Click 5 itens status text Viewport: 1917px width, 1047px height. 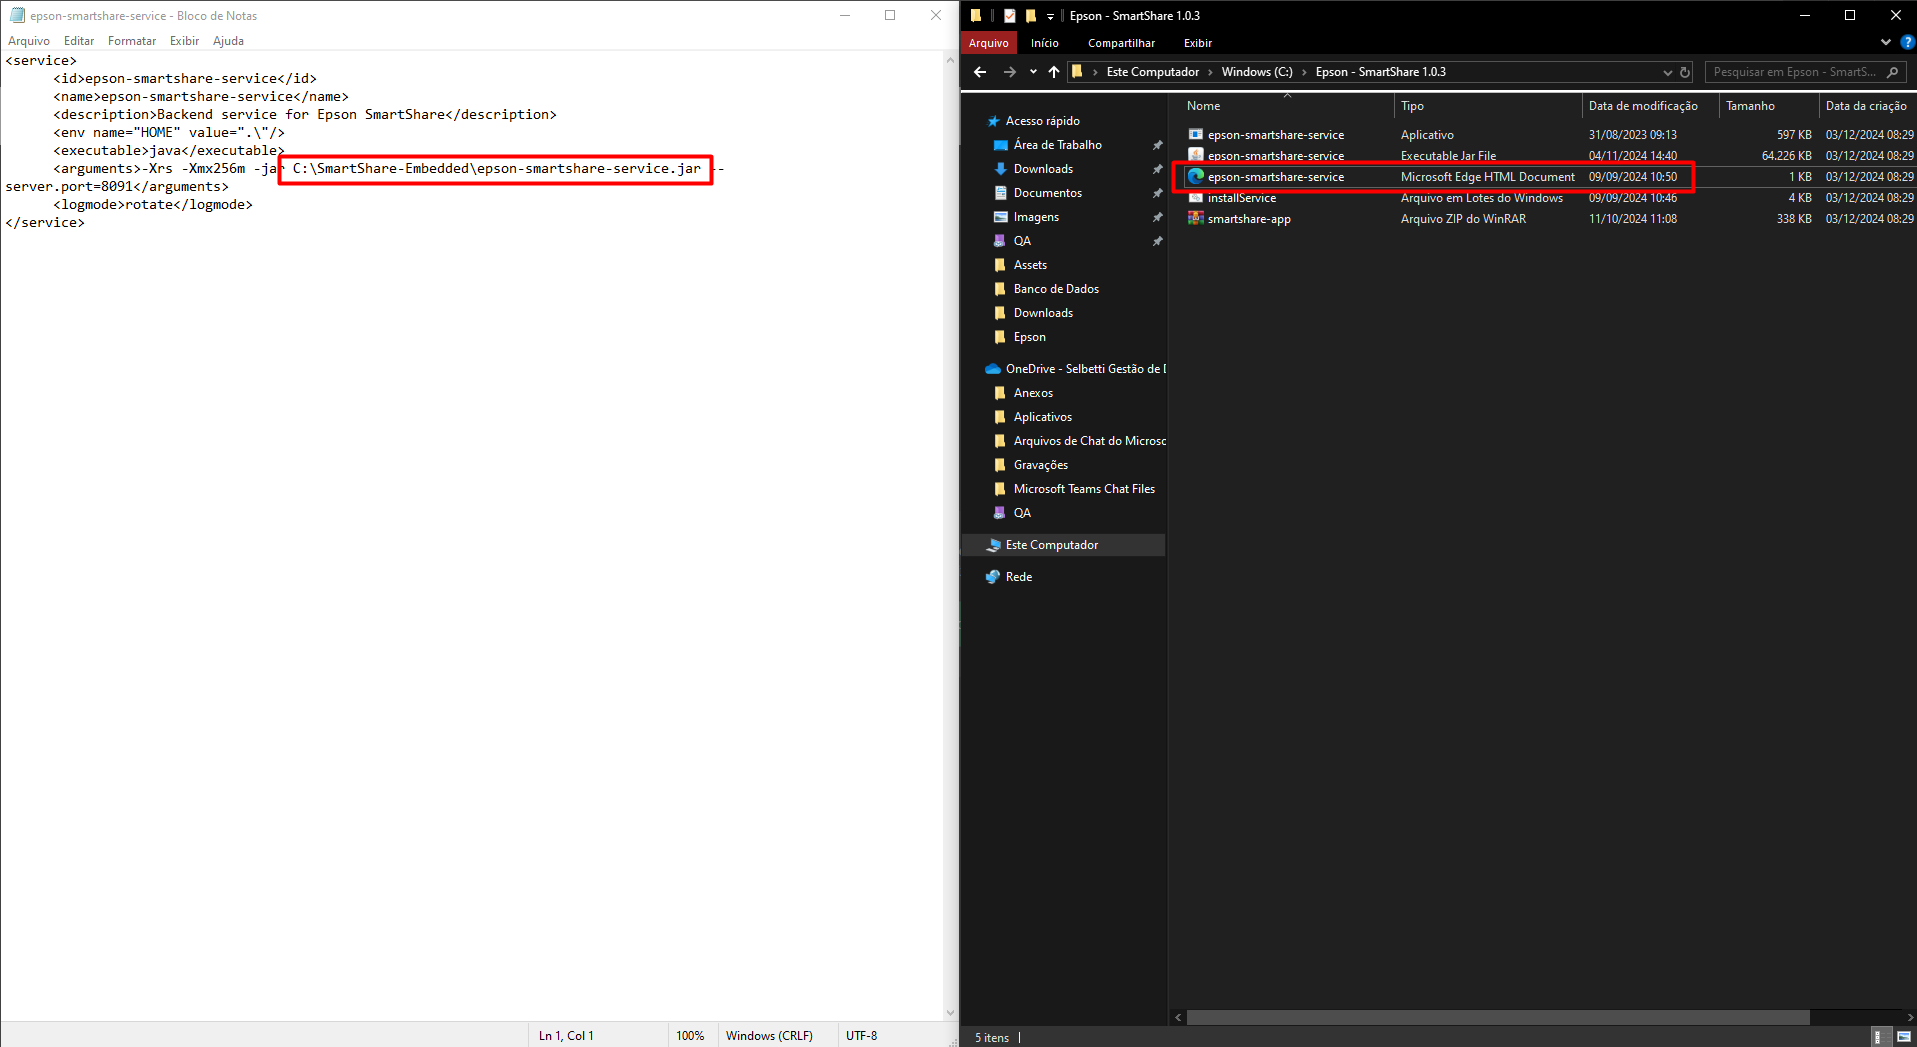(x=992, y=1038)
